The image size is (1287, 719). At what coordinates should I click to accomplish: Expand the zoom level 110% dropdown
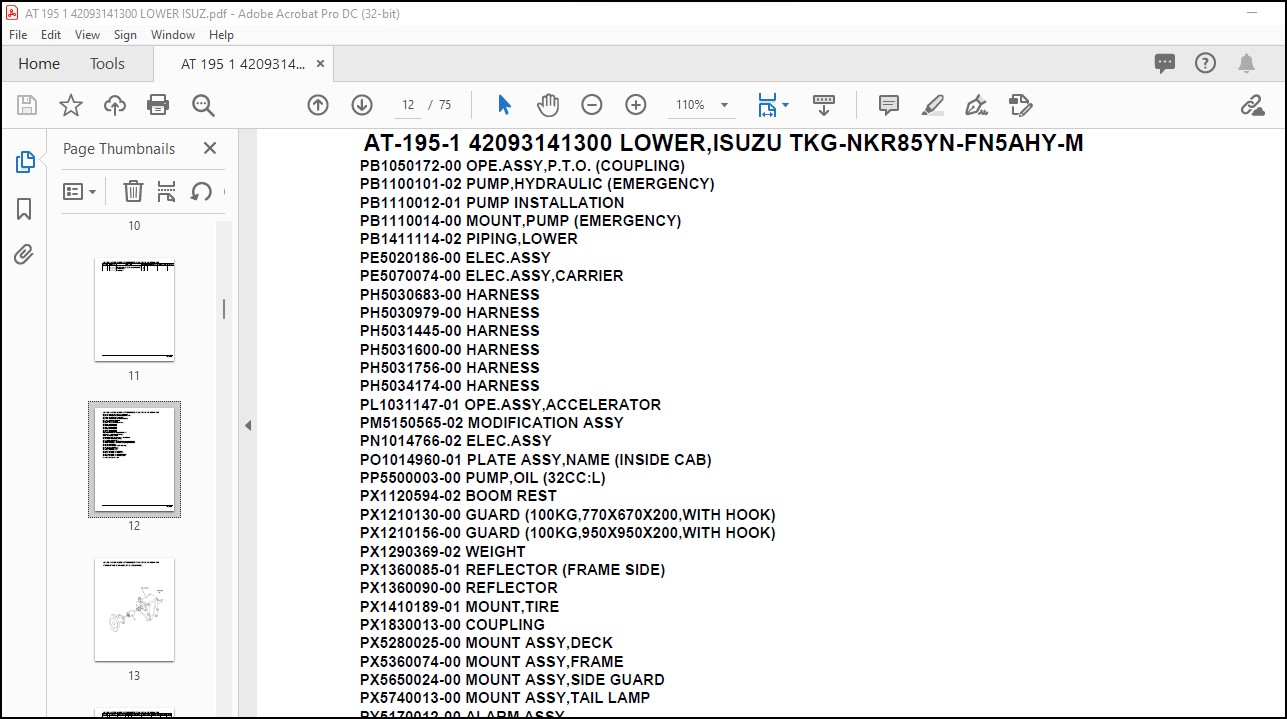pos(724,105)
